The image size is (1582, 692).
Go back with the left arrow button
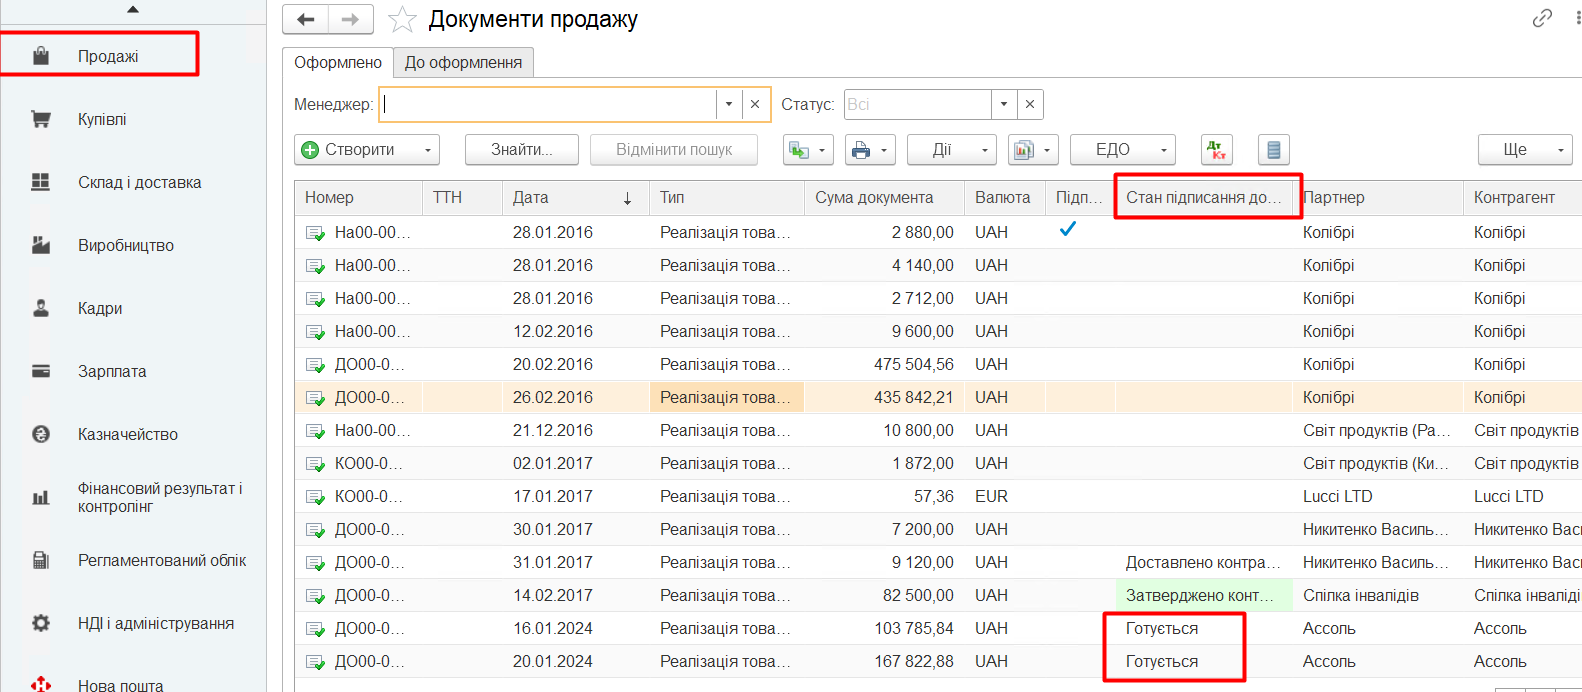tap(306, 19)
